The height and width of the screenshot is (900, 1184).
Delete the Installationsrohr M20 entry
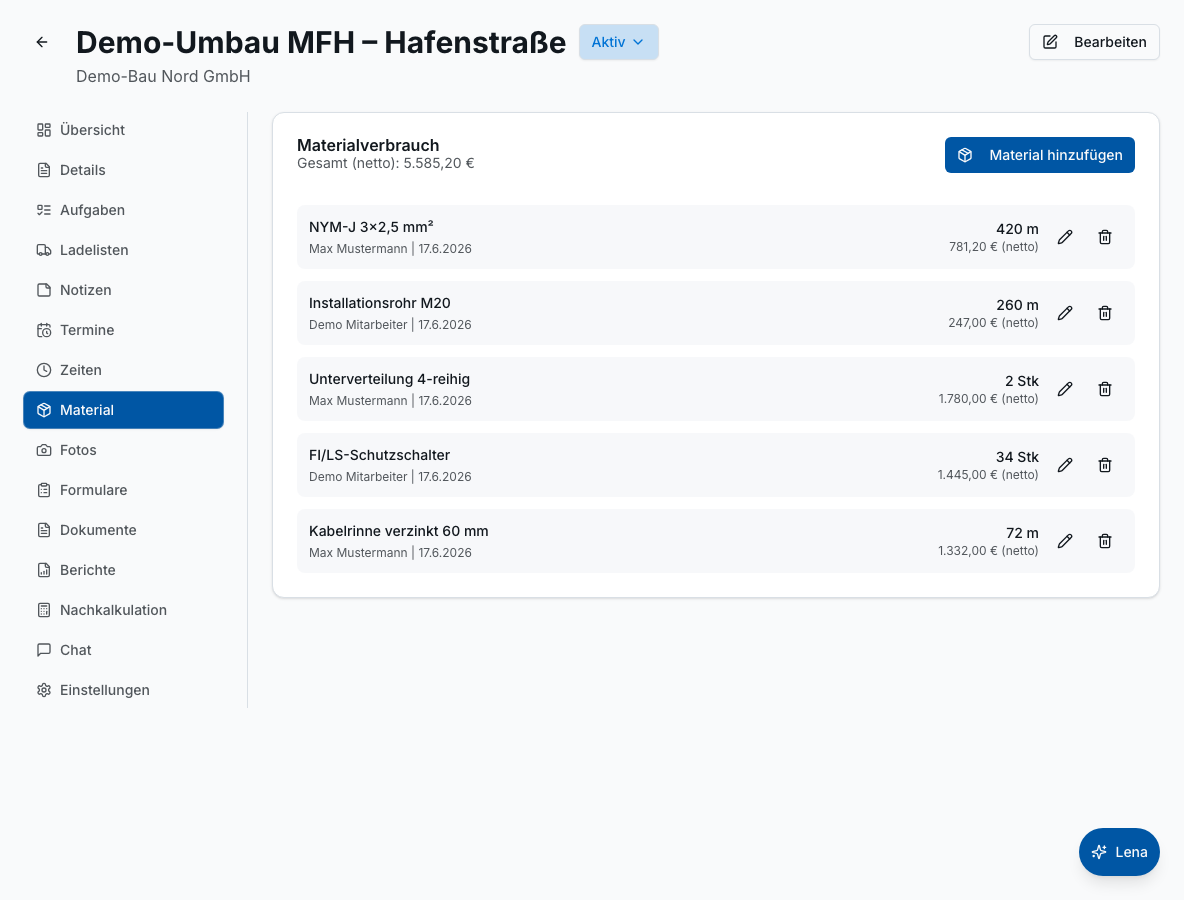point(1105,313)
